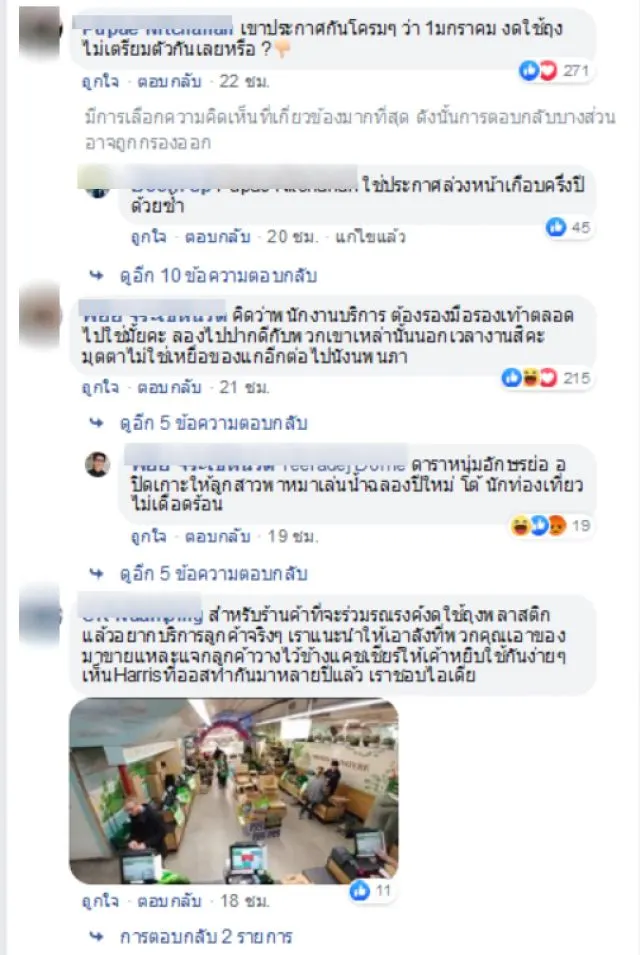This screenshot has height=955, width=640.
Task: View reaction emojis with 19 count
Action: (540, 526)
